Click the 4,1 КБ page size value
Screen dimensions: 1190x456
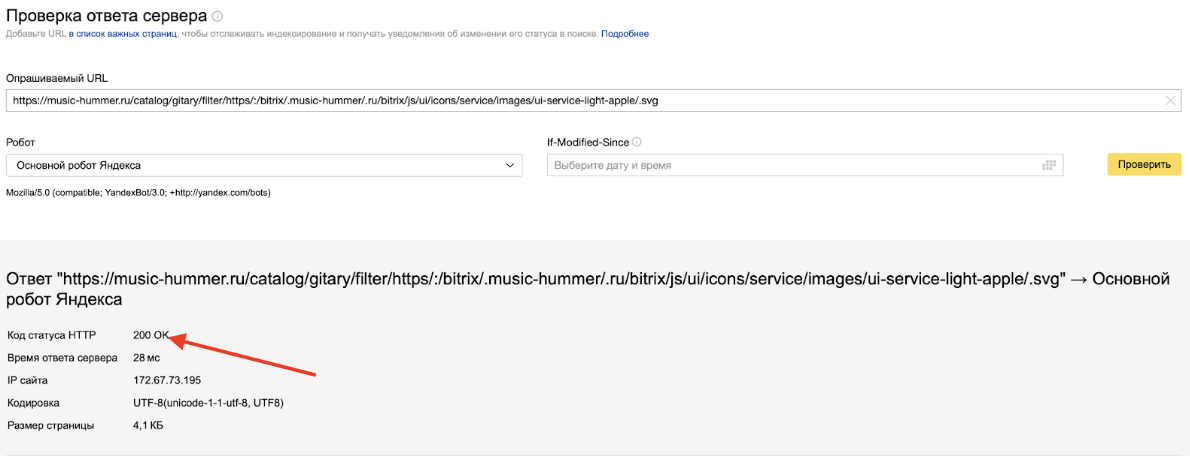148,426
